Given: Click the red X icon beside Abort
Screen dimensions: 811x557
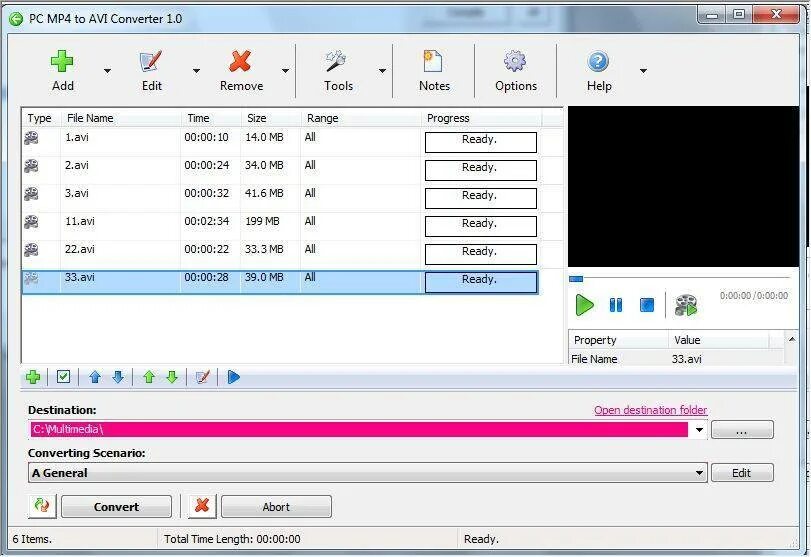Looking at the screenshot, I should point(202,506).
